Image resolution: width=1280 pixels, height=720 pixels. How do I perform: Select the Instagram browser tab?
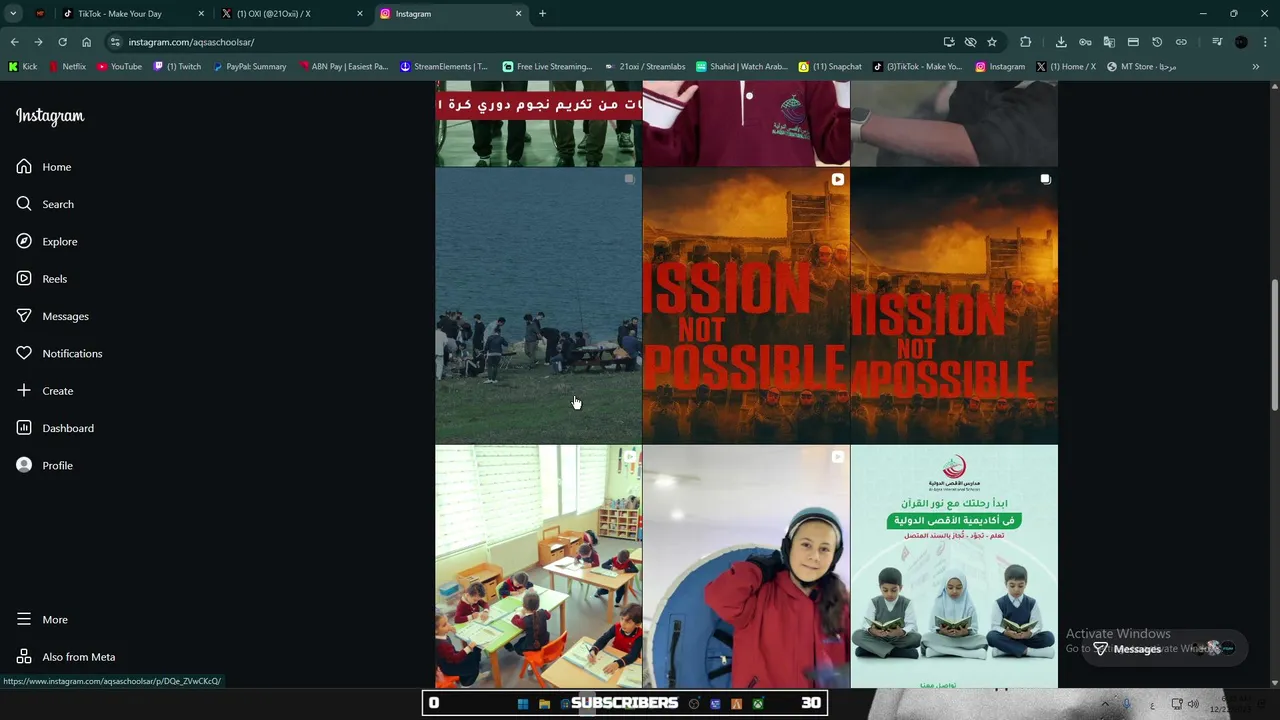point(450,14)
